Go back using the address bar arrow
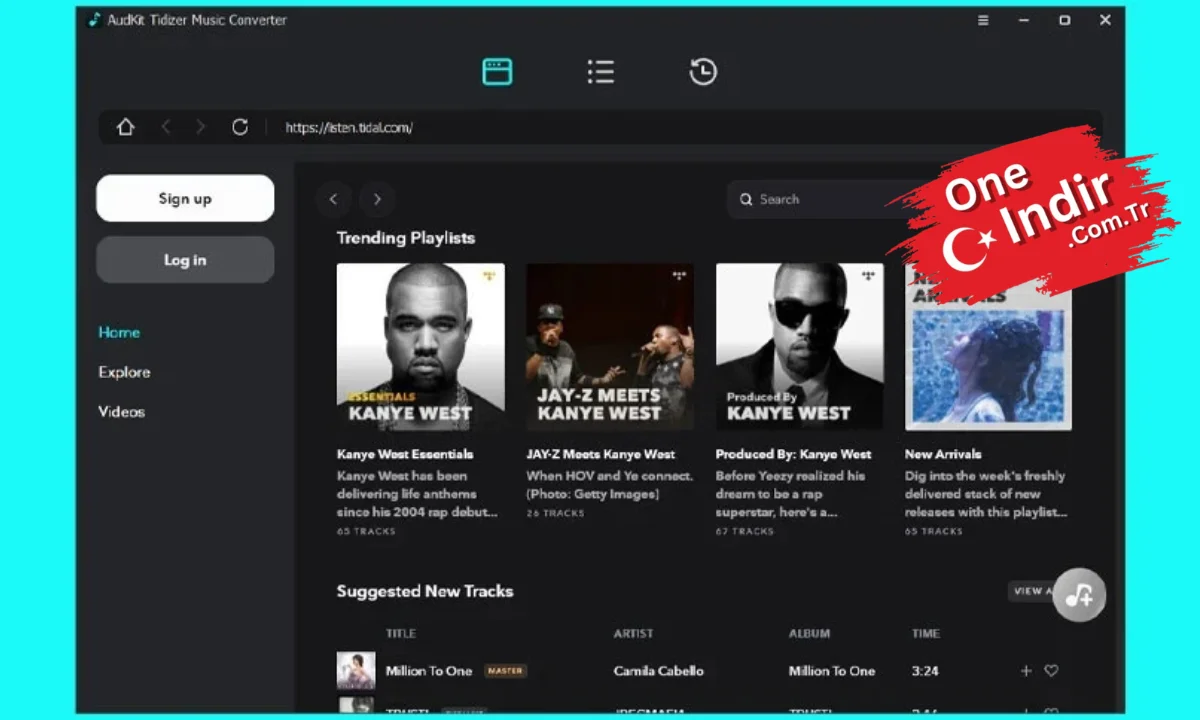This screenshot has width=1200, height=720. coord(166,127)
